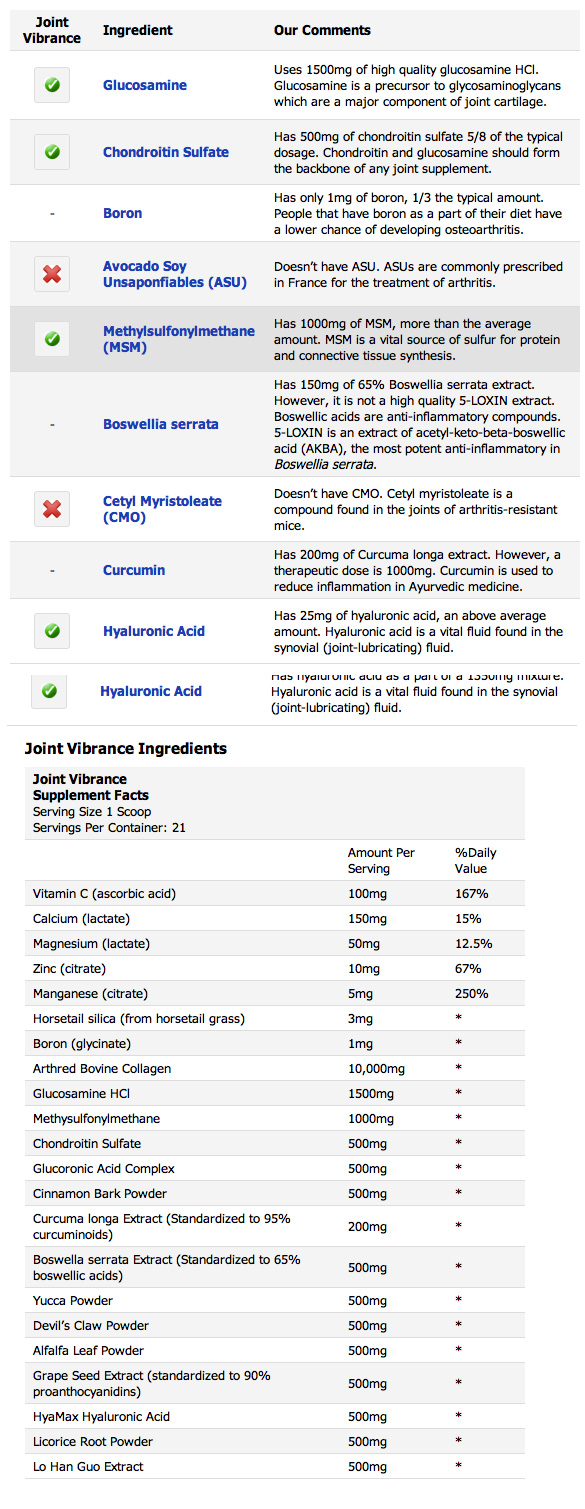Open the Glucosamine ingredient link
The width and height of the screenshot is (585, 1509).
coord(145,85)
